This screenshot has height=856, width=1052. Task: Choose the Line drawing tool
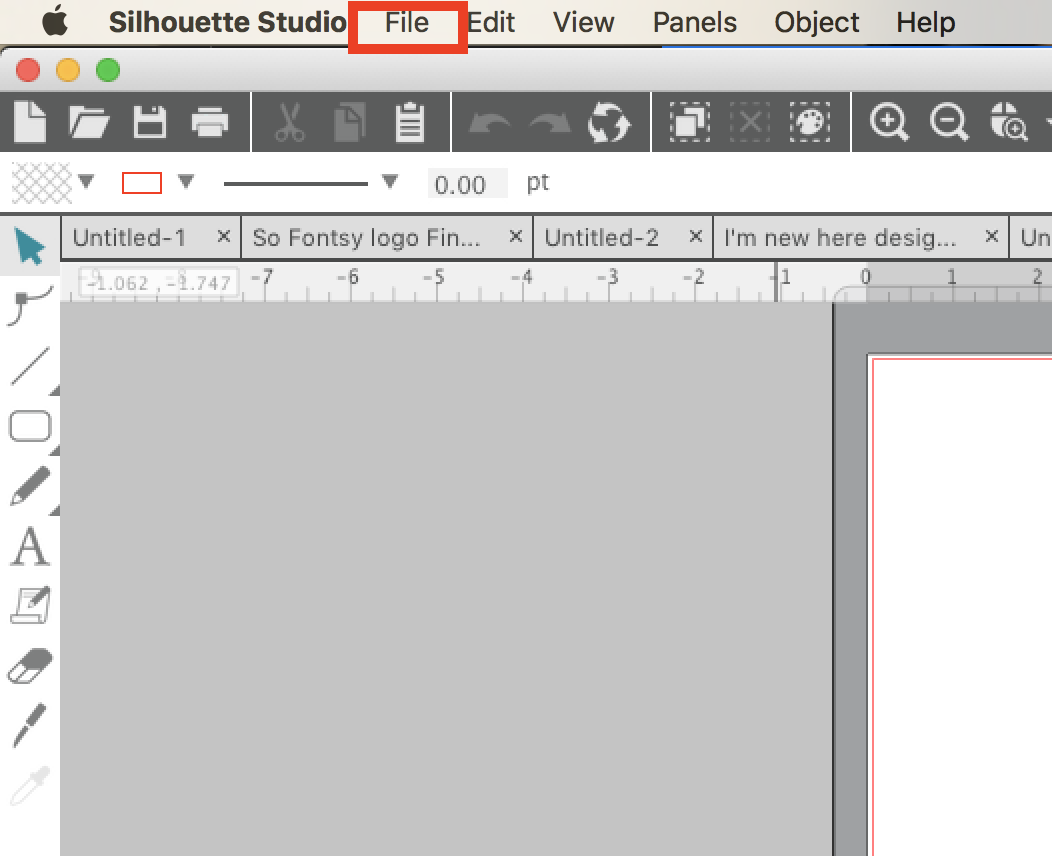[x=30, y=366]
